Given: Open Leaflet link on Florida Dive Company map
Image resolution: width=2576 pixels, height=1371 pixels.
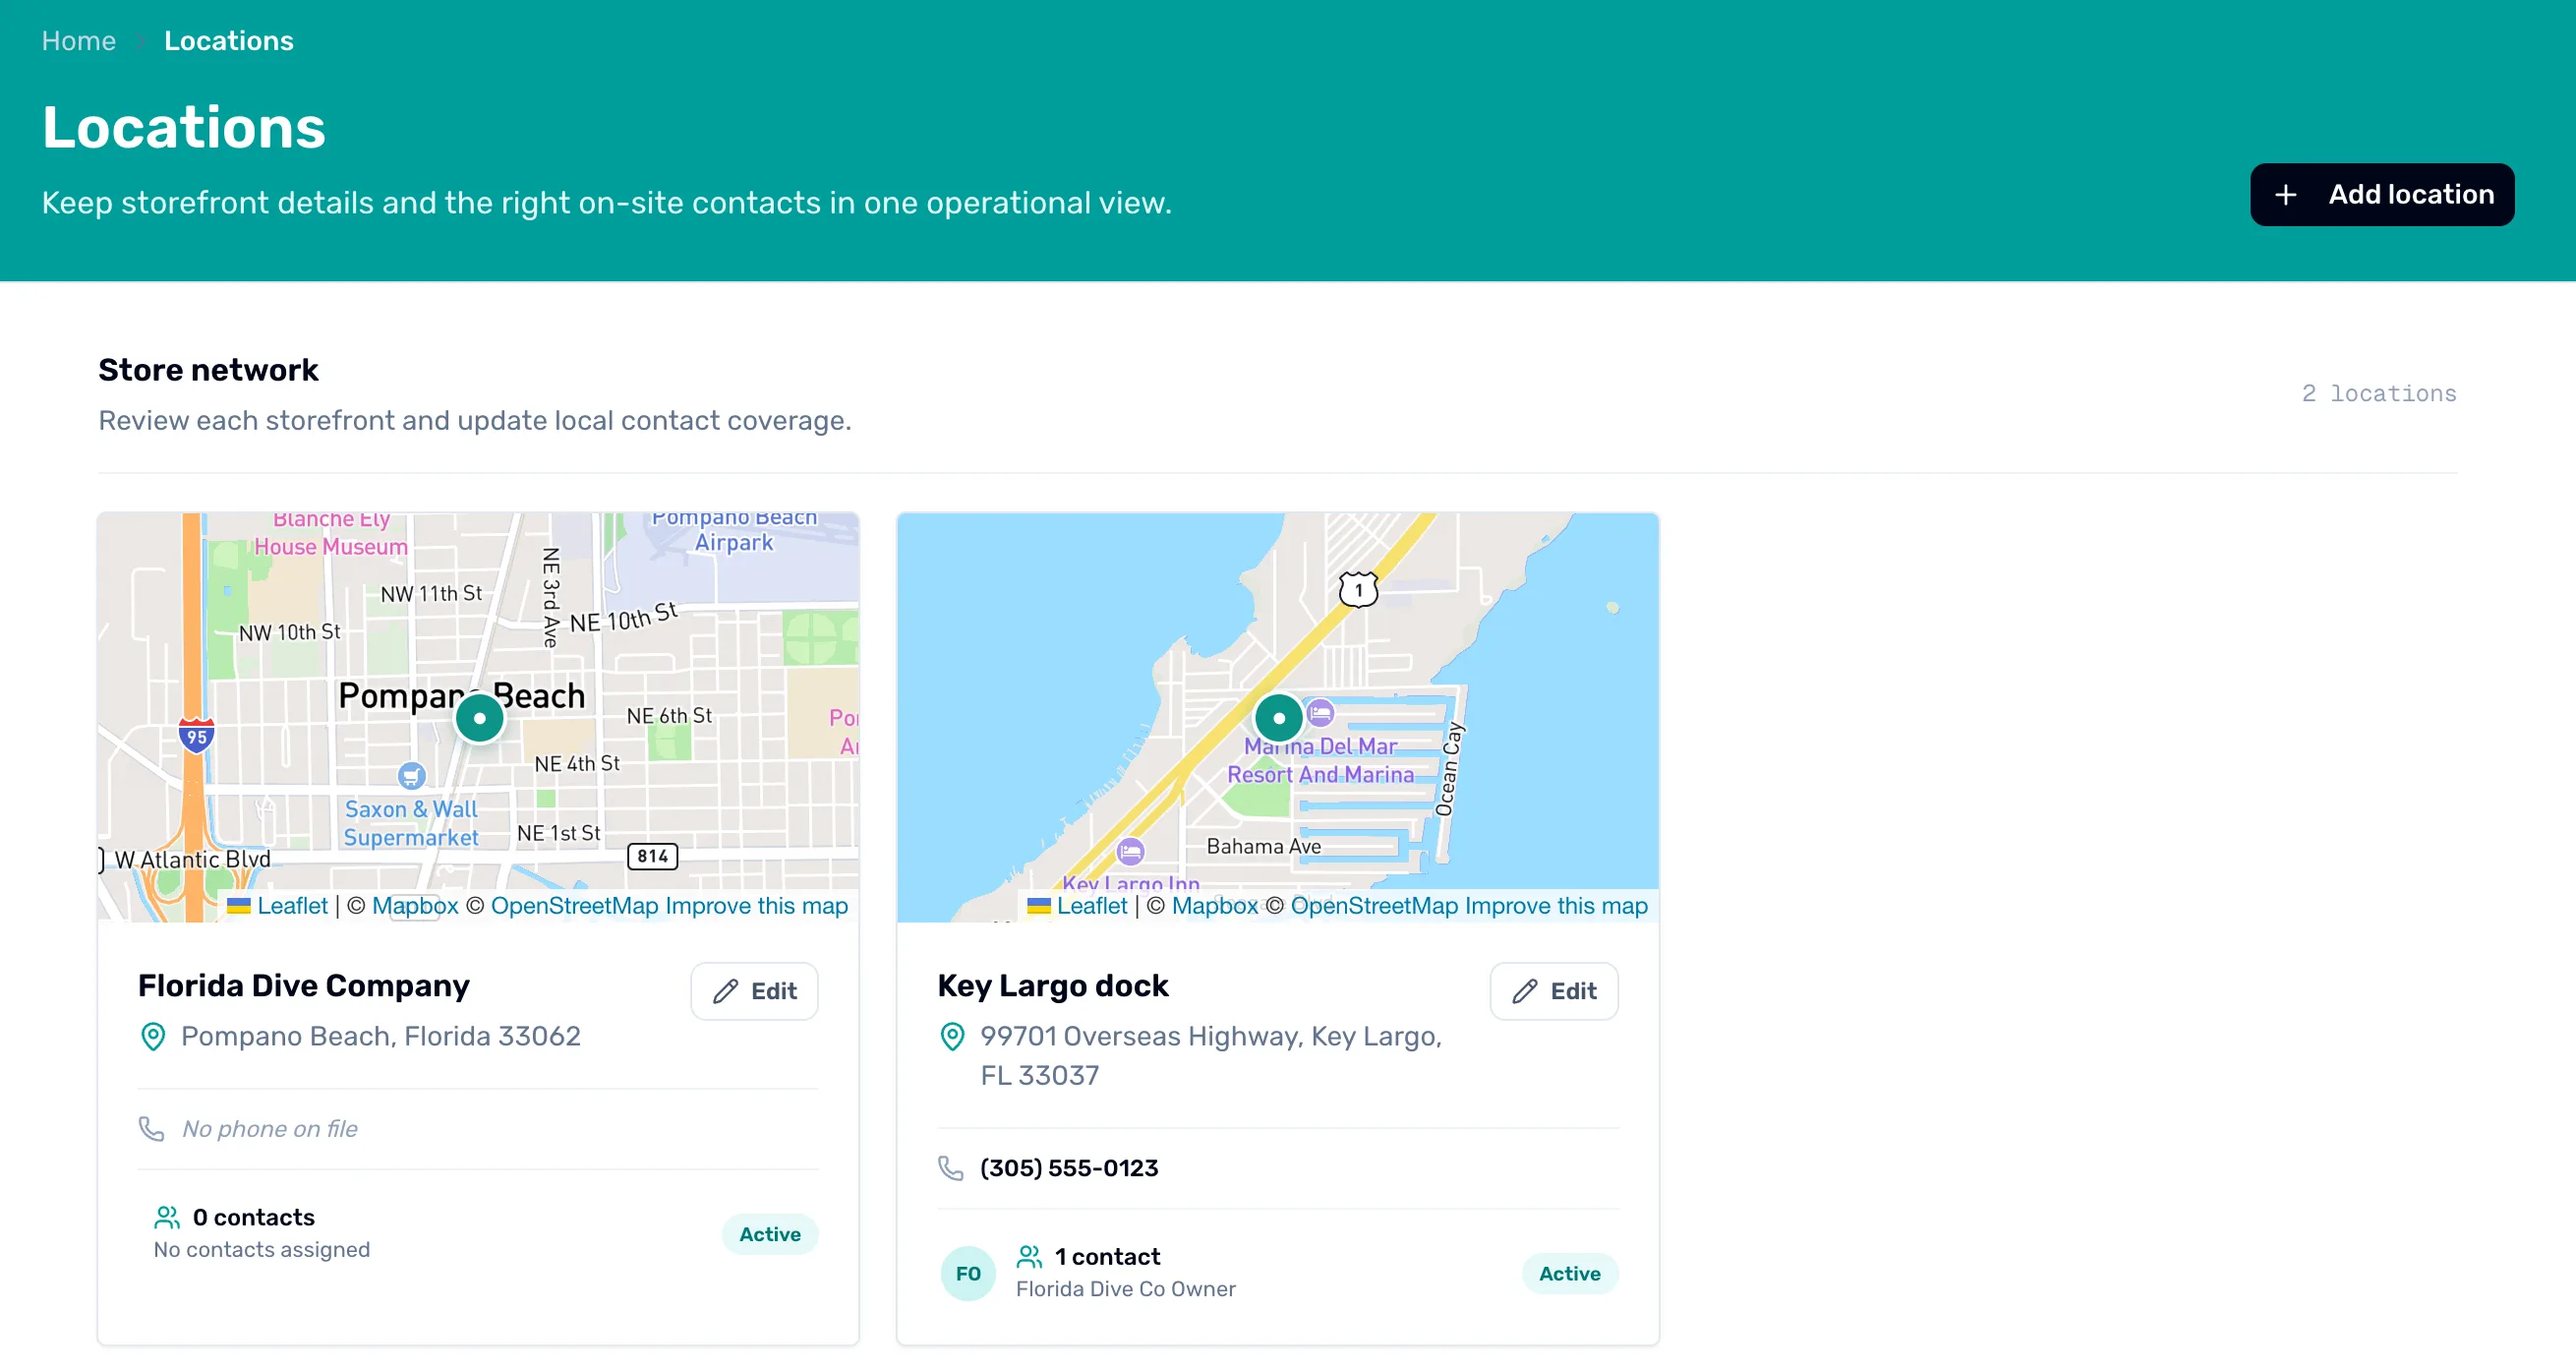Looking at the screenshot, I should click(x=292, y=905).
